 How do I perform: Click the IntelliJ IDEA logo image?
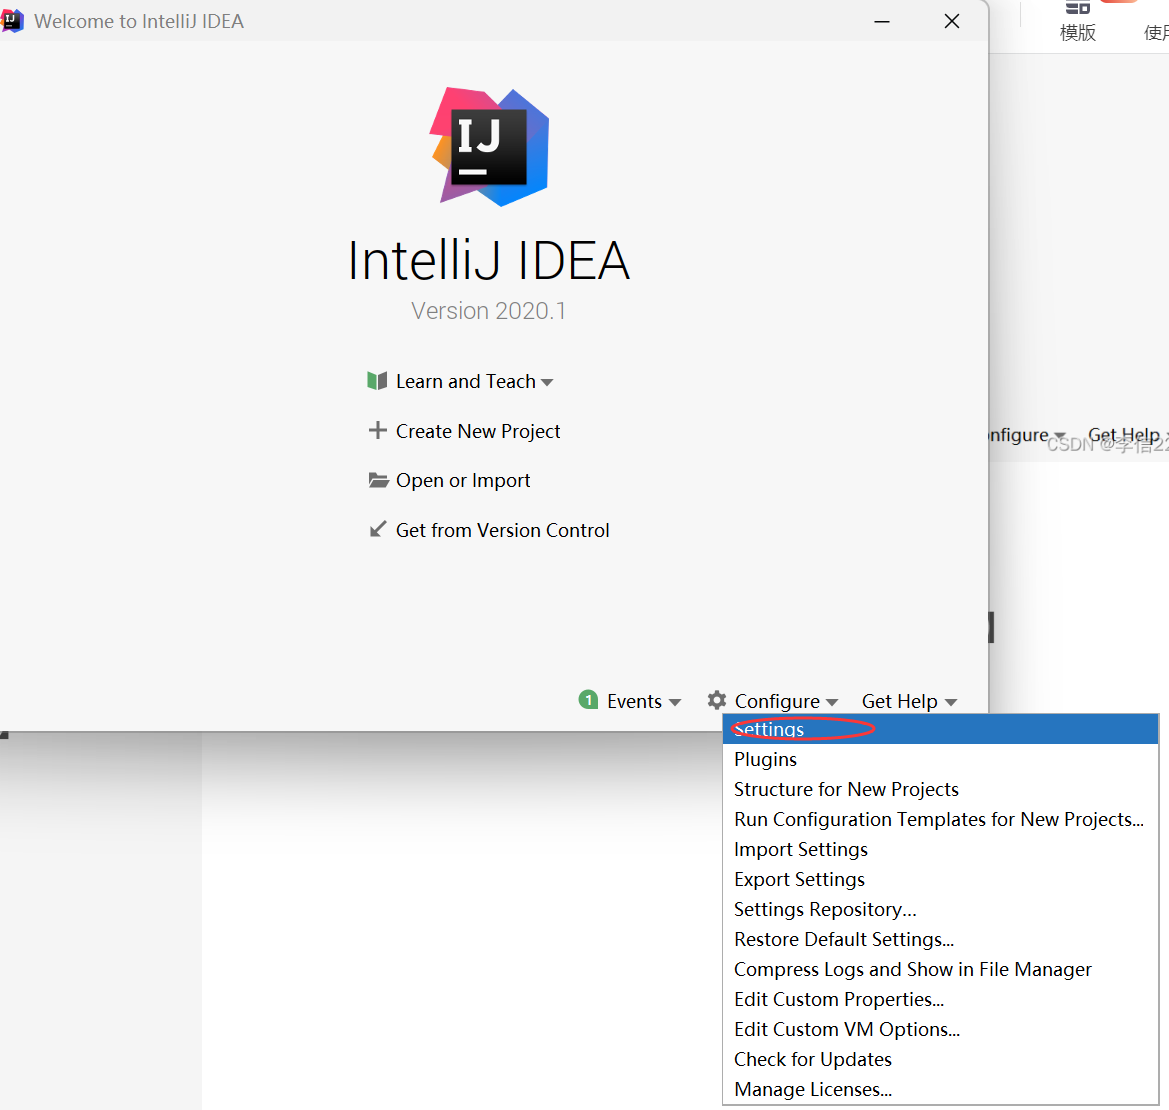489,147
